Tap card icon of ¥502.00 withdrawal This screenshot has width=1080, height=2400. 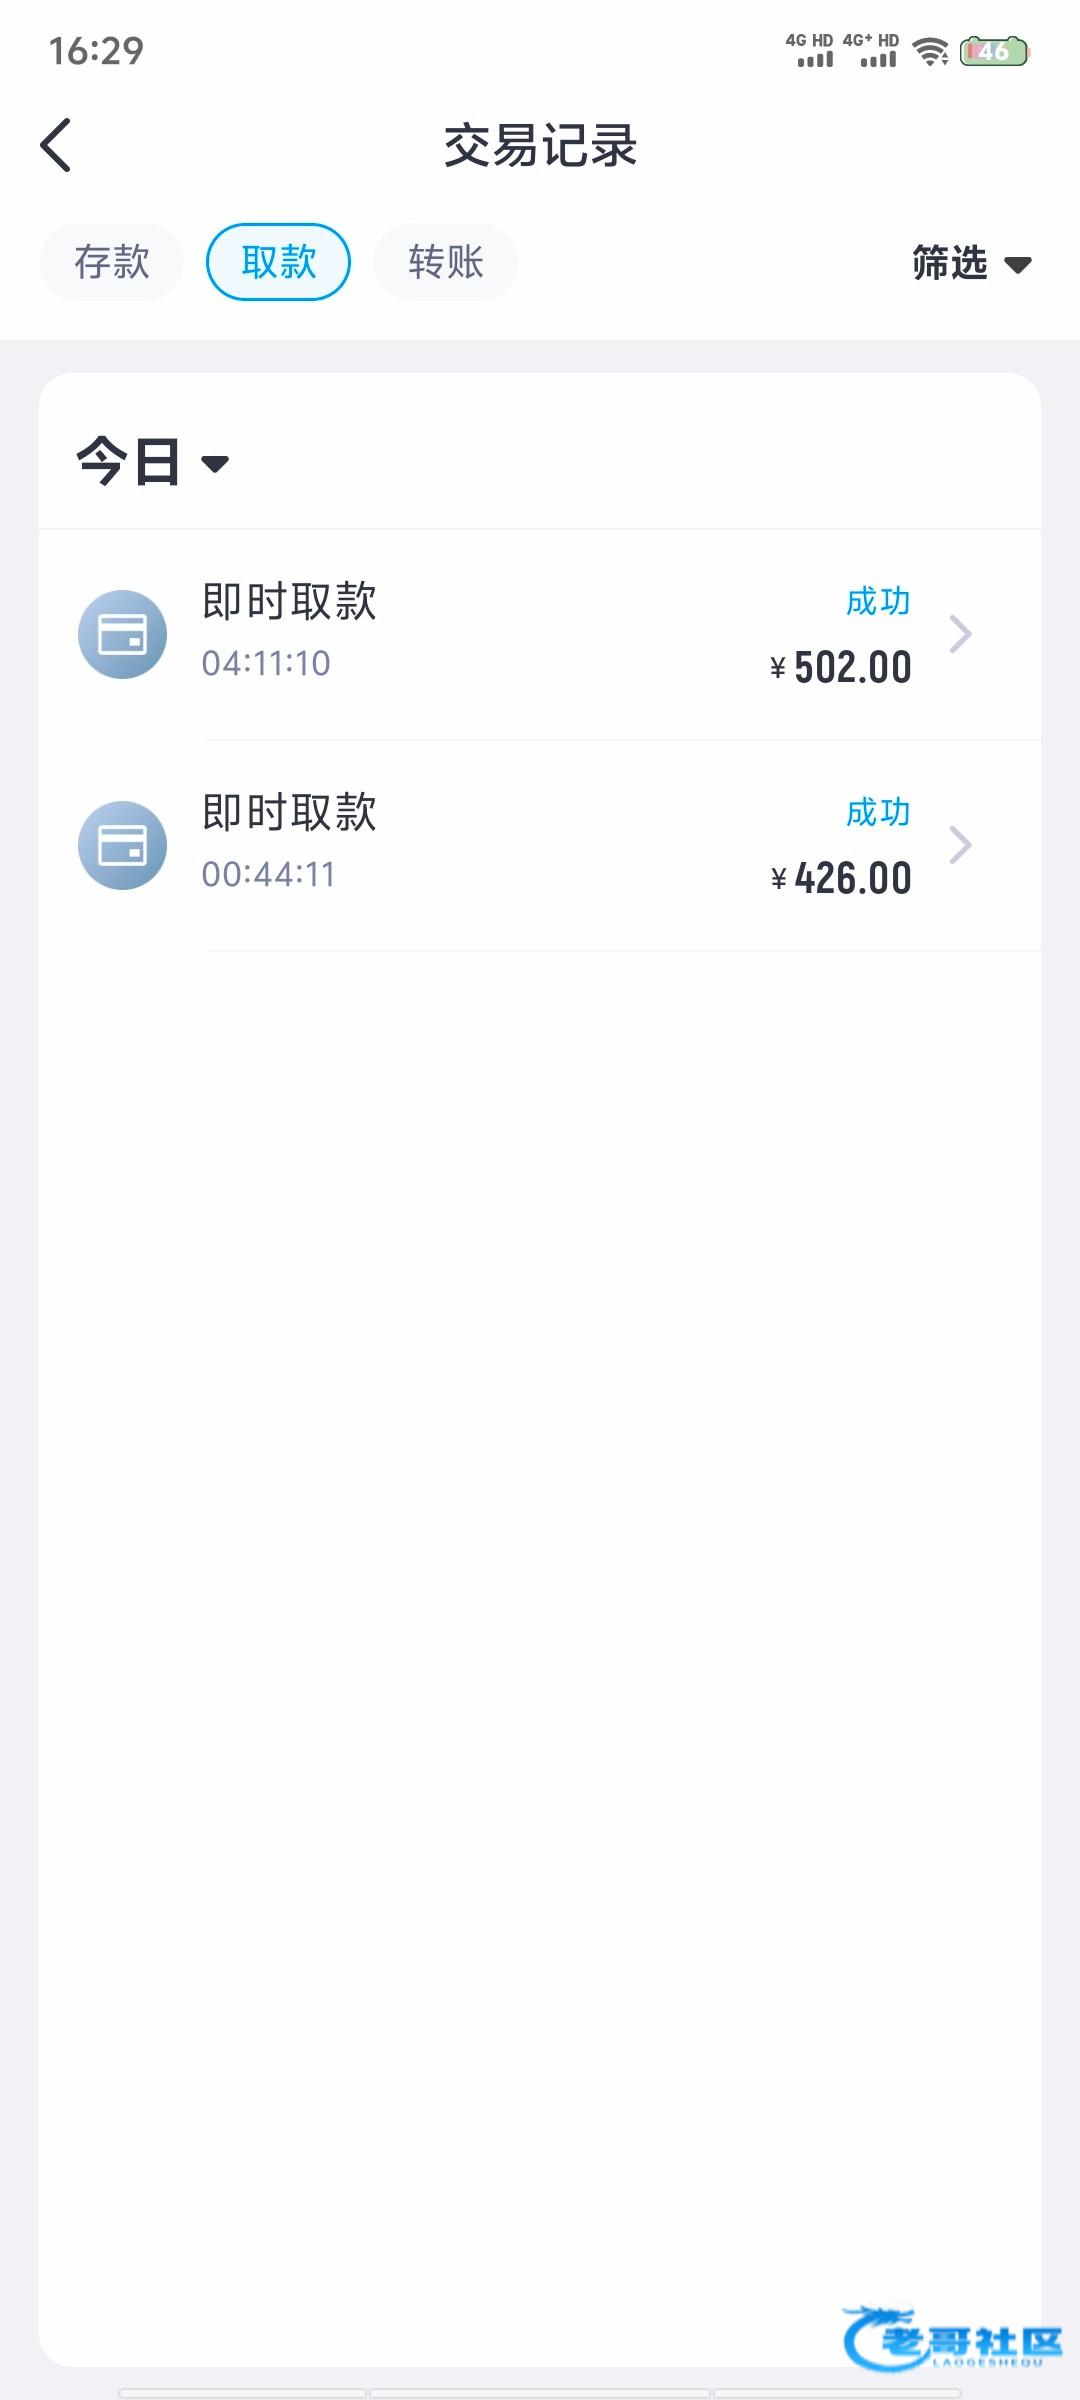pyautogui.click(x=122, y=634)
